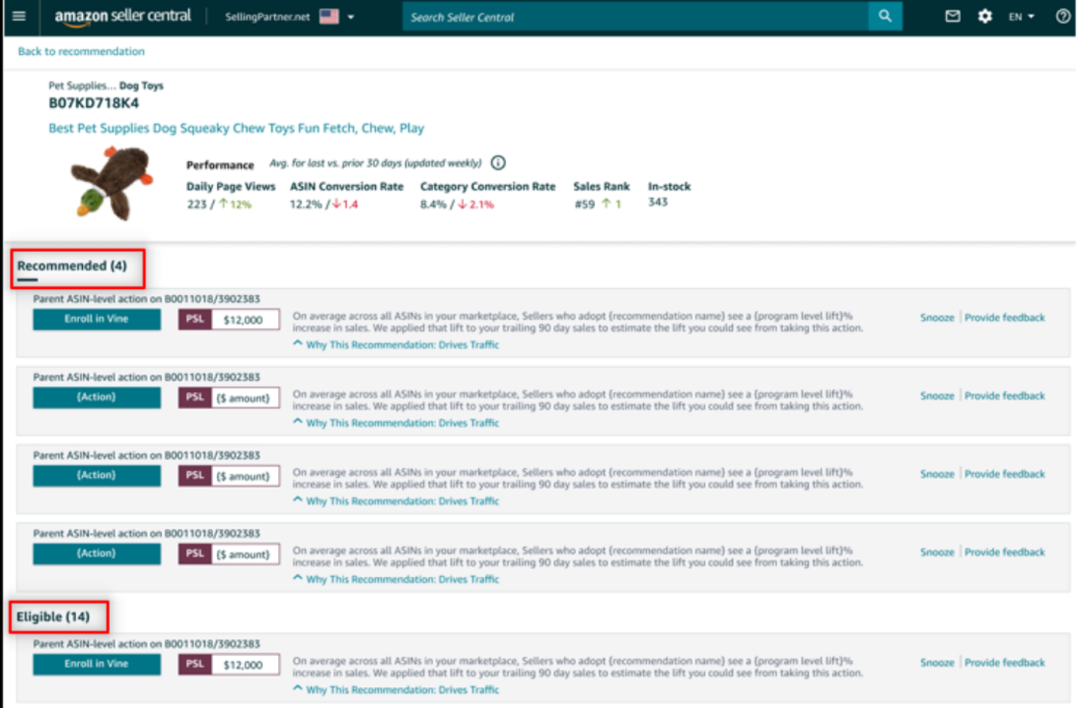Click ASIN Conversion Rate value 12.2%
This screenshot has width=1080, height=708.
click(305, 205)
